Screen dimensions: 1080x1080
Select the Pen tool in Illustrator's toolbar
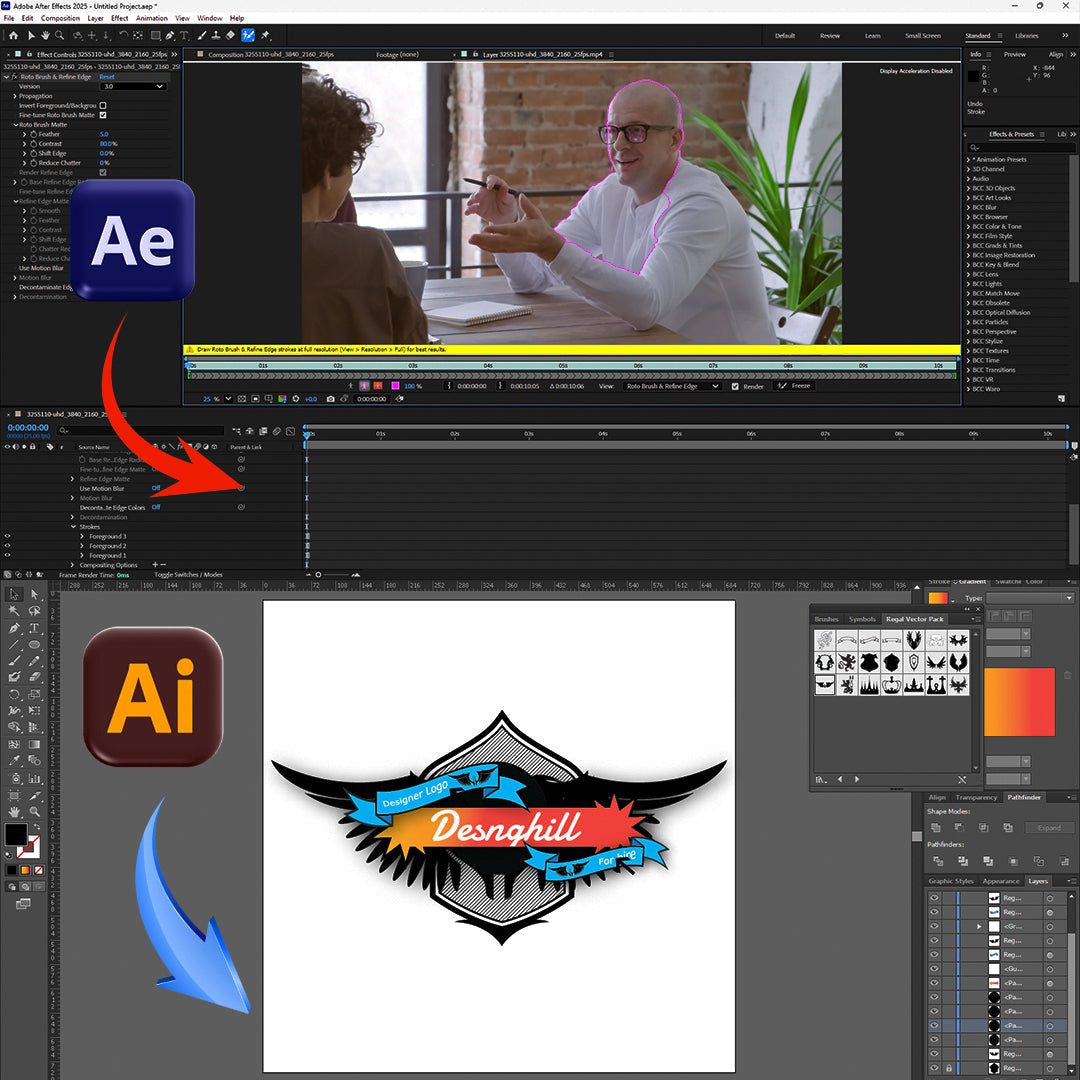[x=13, y=629]
